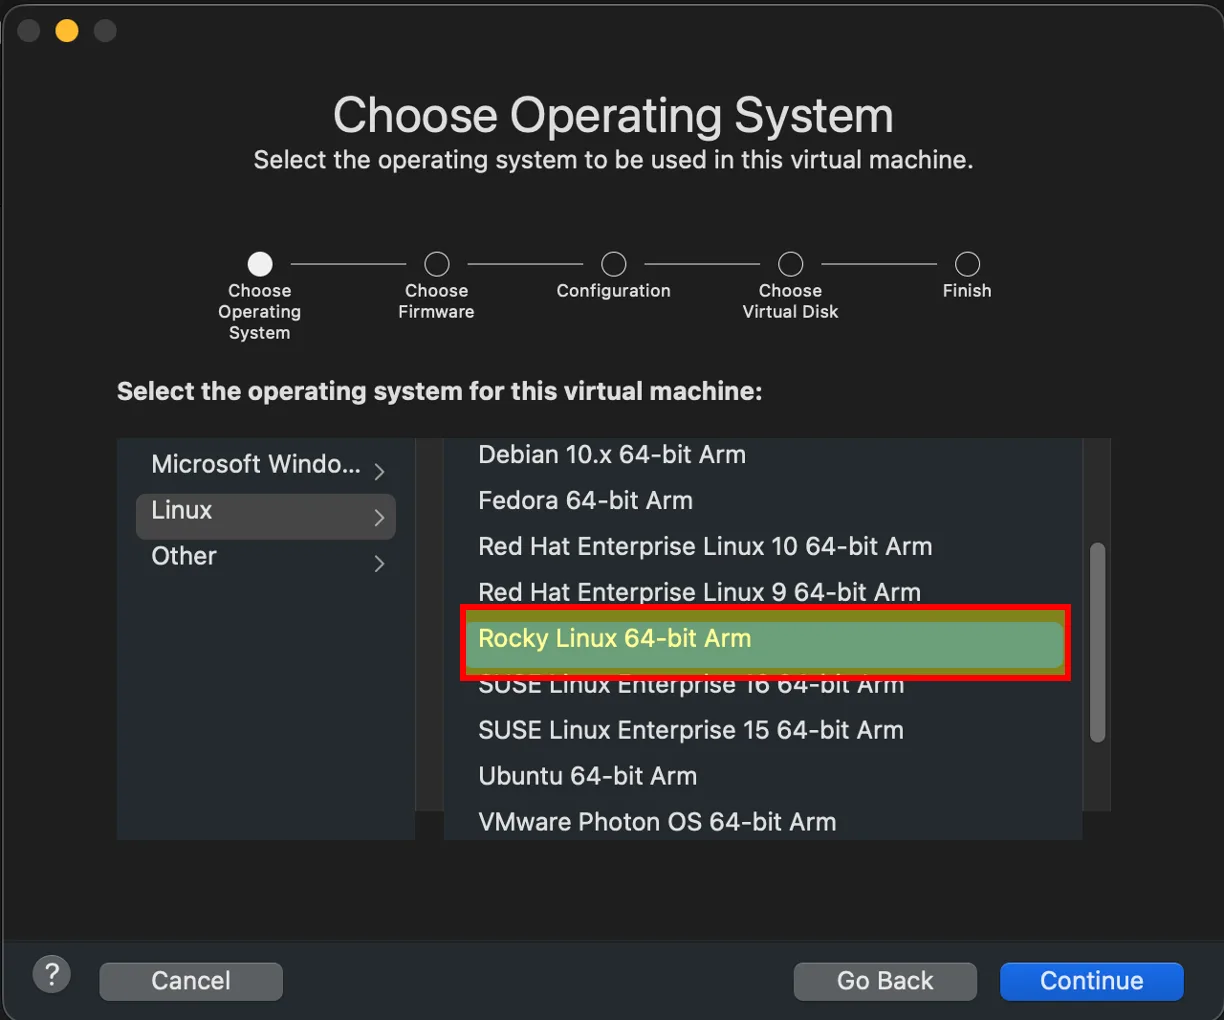Viewport: 1224px width, 1020px height.
Task: Click the Choose Operating System step circle
Action: 260,264
